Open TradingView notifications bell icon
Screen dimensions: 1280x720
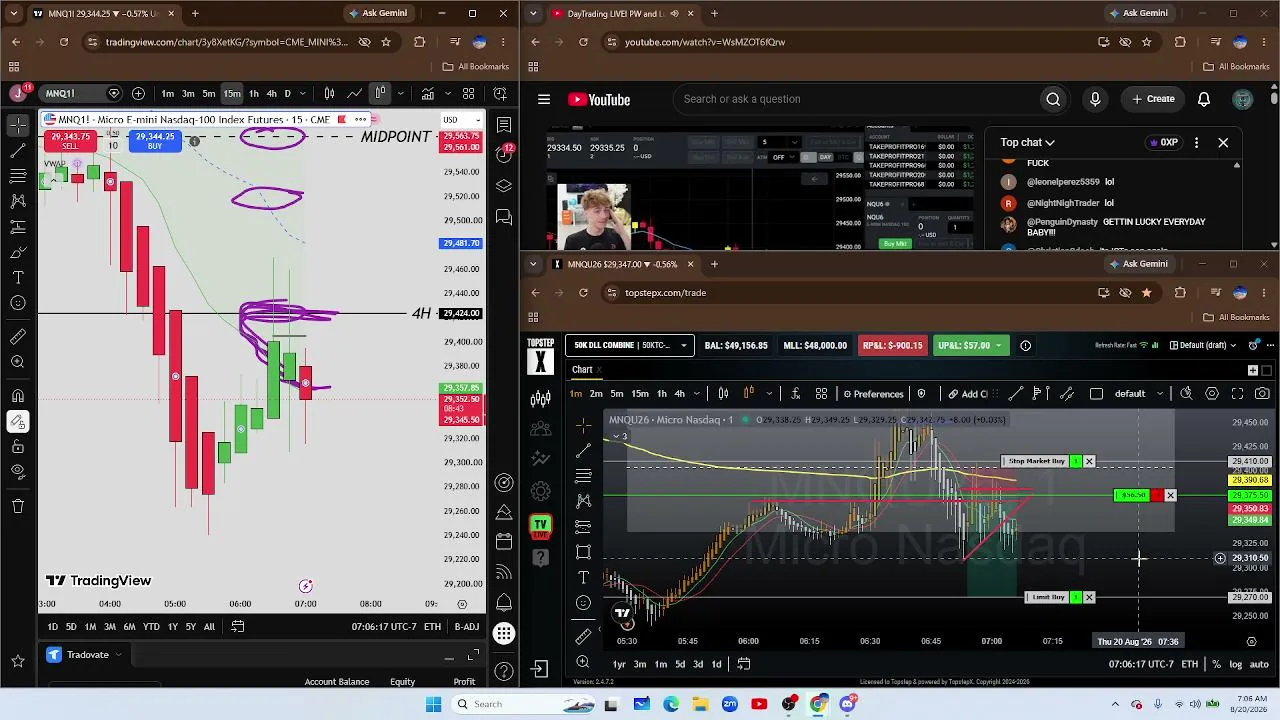[504, 603]
